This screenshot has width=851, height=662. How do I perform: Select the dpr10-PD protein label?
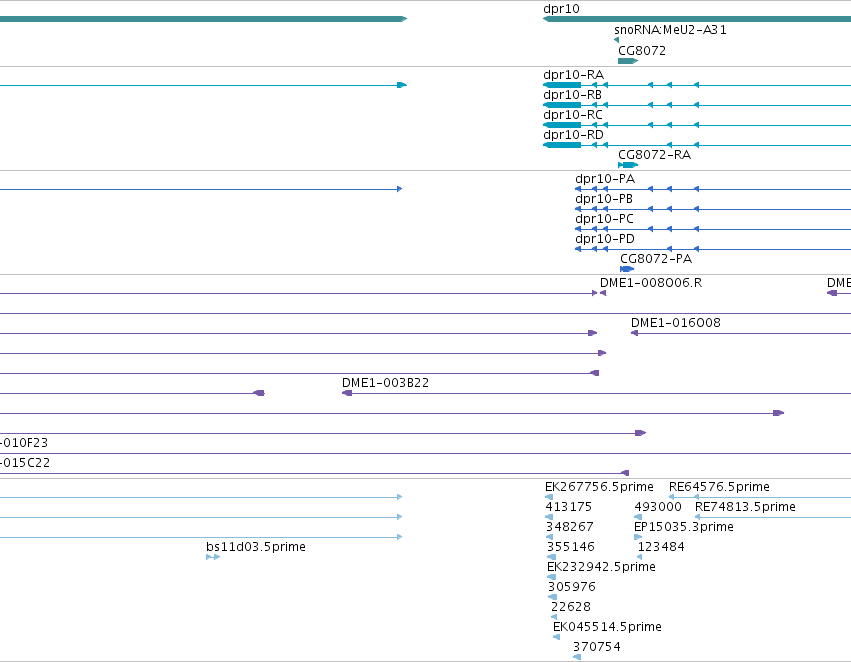[605, 239]
